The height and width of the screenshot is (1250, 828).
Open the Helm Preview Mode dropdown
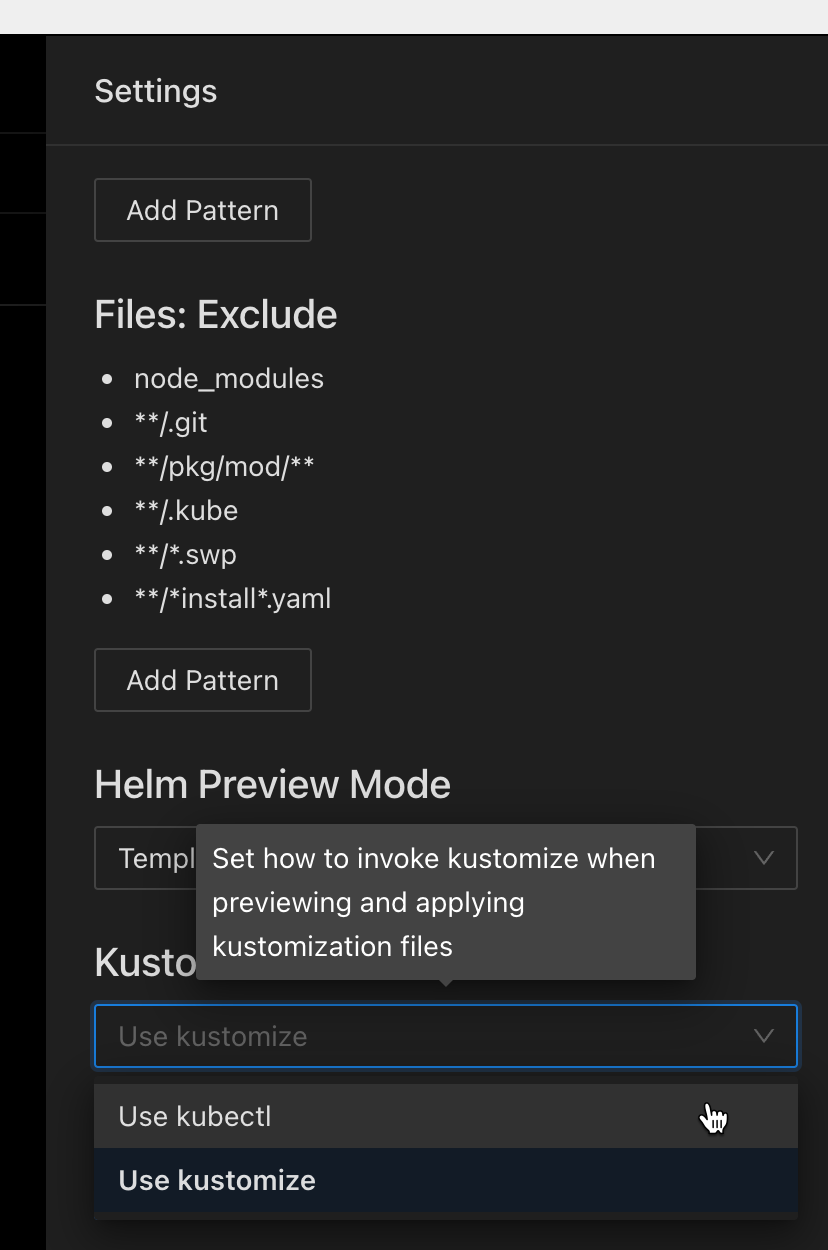446,858
